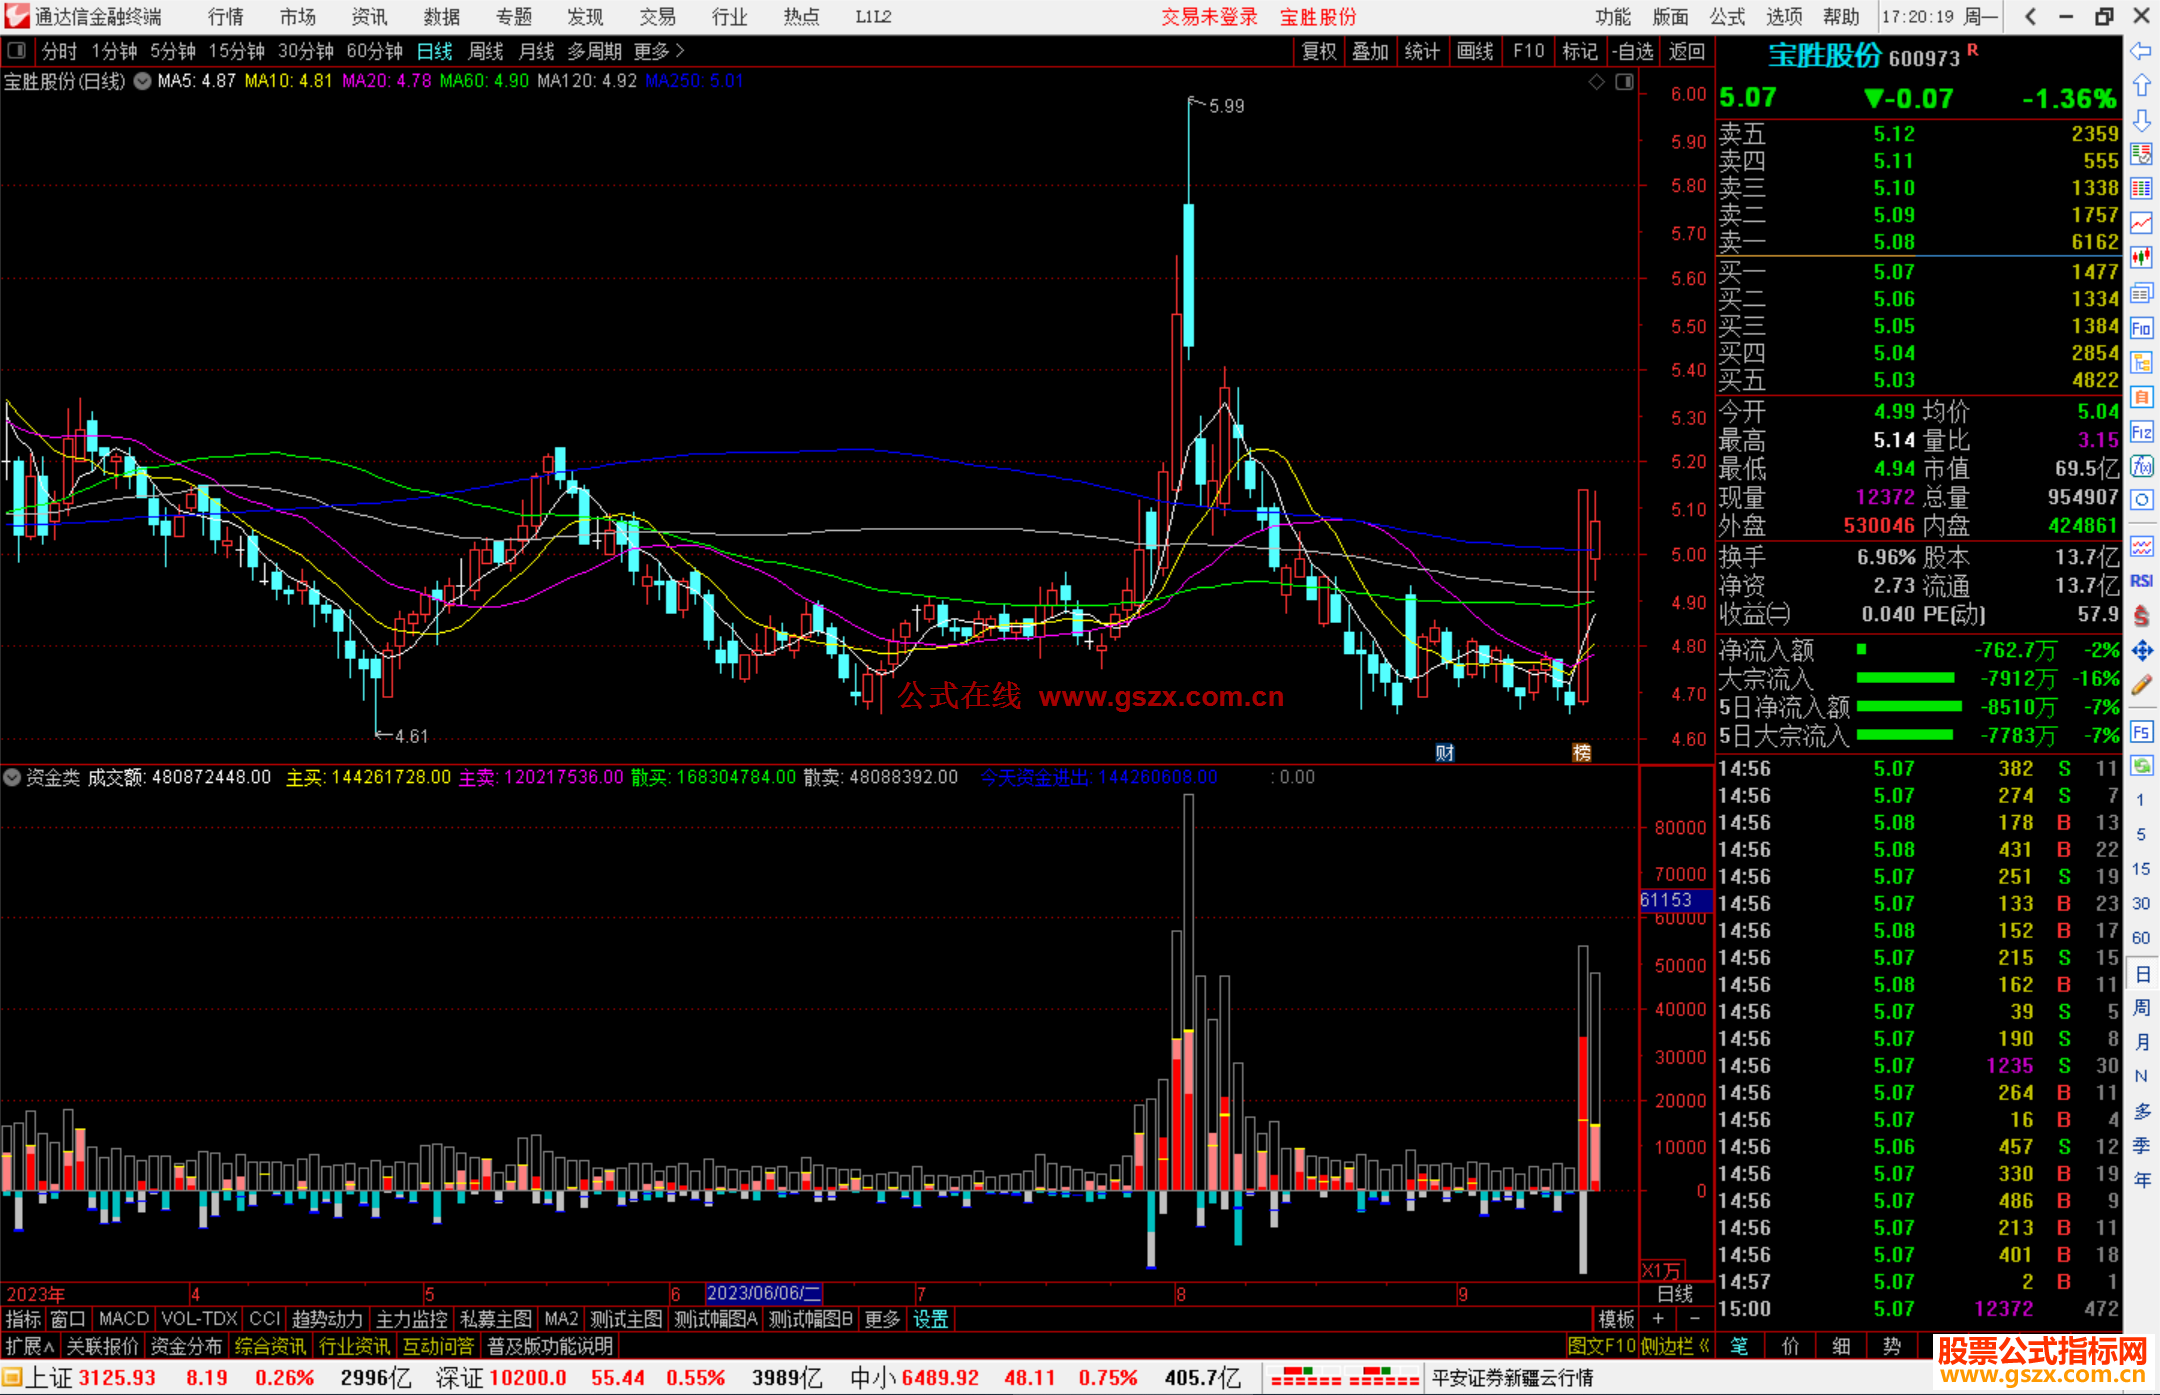Click the zoom-in plus button near 日线
The image size is (2160, 1395).
(1658, 1319)
